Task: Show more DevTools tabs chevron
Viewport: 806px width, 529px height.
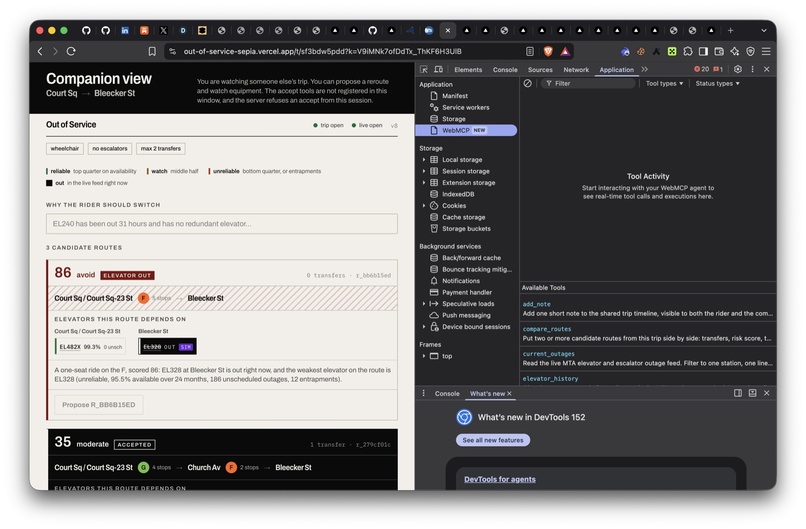Action: 645,69
